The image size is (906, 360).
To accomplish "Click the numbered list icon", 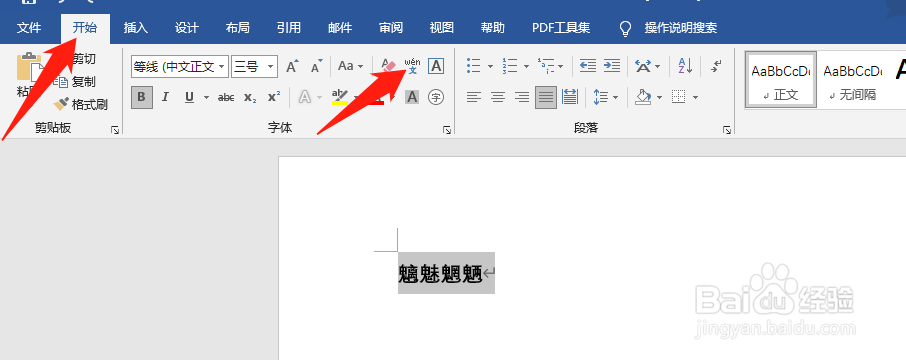I will (x=510, y=66).
